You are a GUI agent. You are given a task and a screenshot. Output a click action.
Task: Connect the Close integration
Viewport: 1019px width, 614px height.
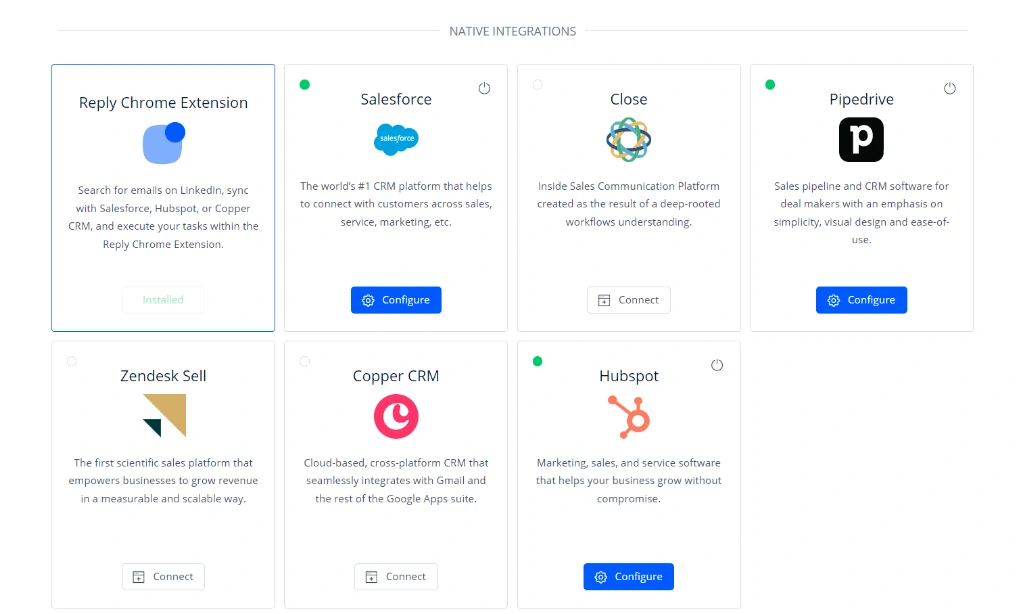pyautogui.click(x=628, y=300)
